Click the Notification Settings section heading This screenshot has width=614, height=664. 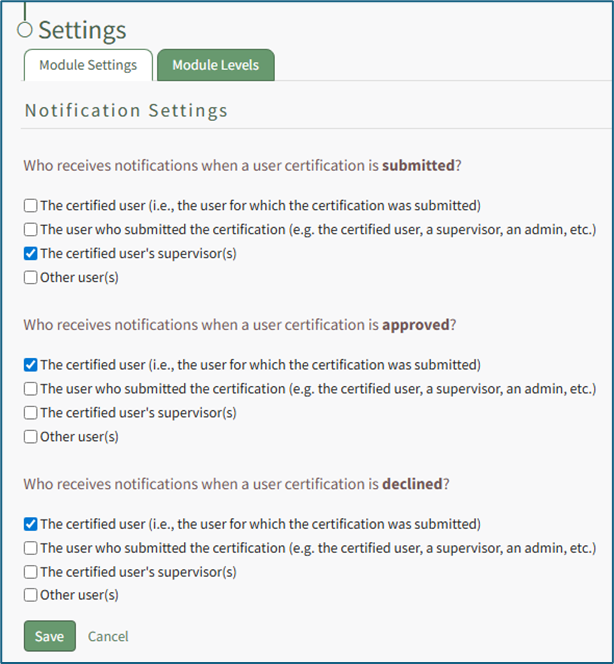point(126,111)
